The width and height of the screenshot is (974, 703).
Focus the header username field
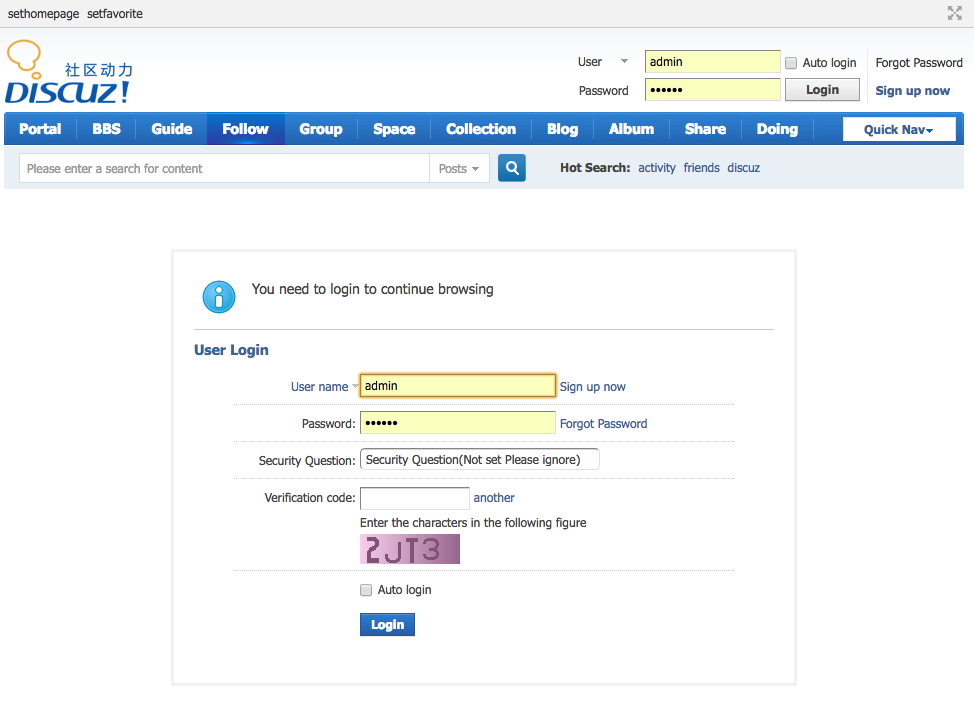(x=712, y=61)
